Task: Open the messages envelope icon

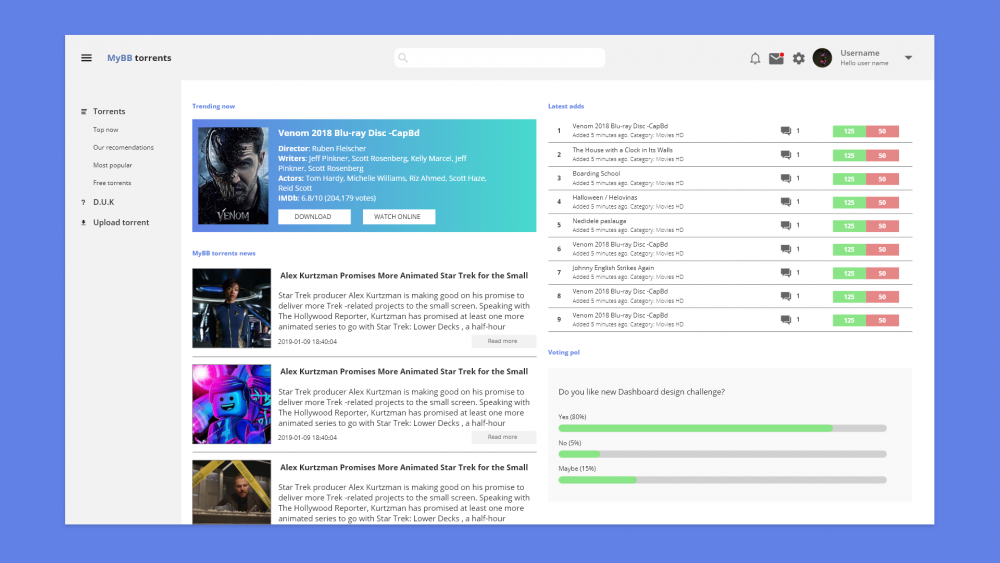Action: (776, 59)
